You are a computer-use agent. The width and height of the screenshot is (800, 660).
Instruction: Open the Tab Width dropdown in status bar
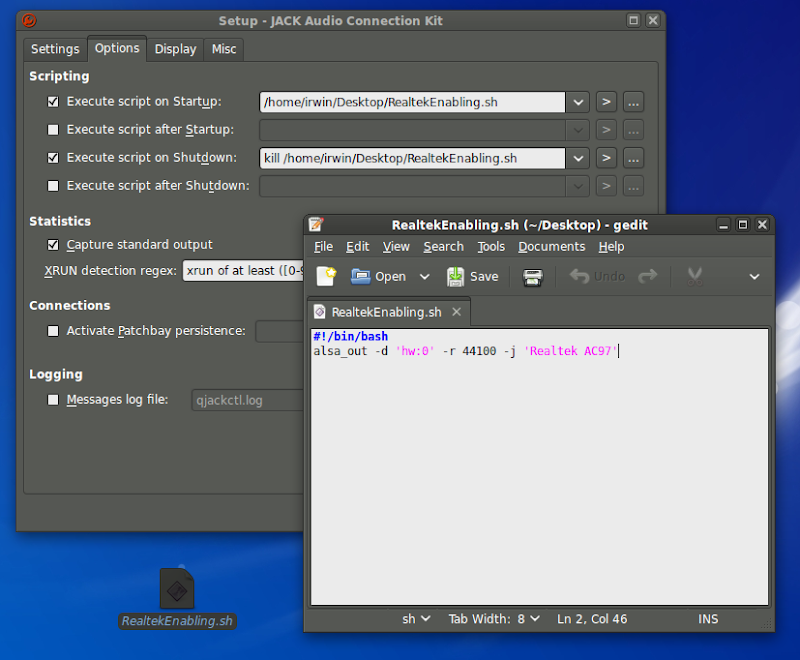click(494, 619)
